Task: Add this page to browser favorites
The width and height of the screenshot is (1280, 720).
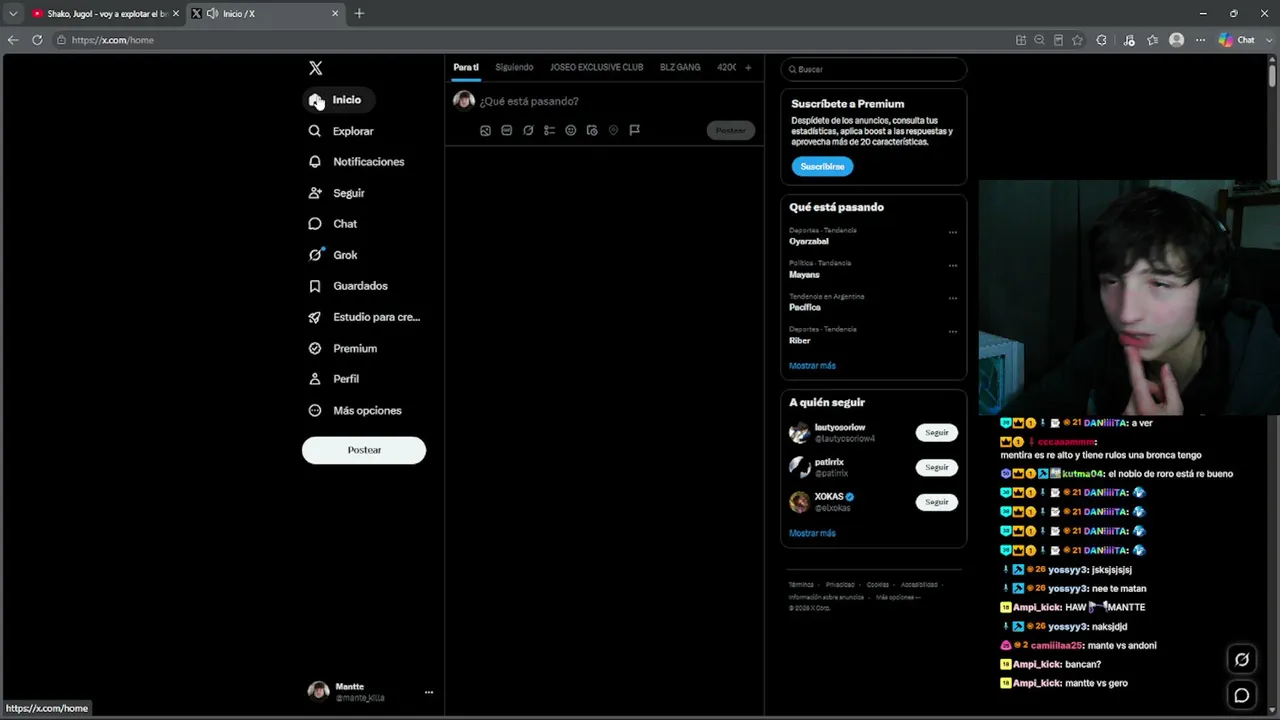Action: coord(1077,40)
